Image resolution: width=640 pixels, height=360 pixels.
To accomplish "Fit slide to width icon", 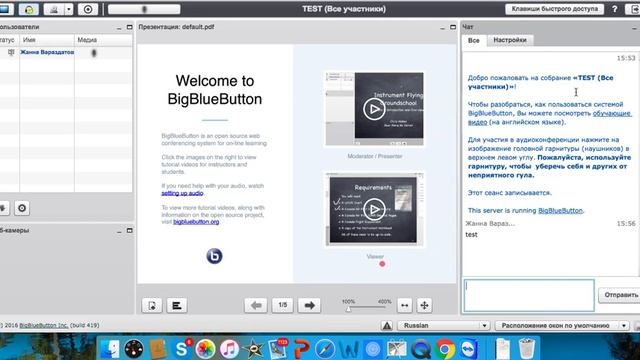I will coord(404,305).
